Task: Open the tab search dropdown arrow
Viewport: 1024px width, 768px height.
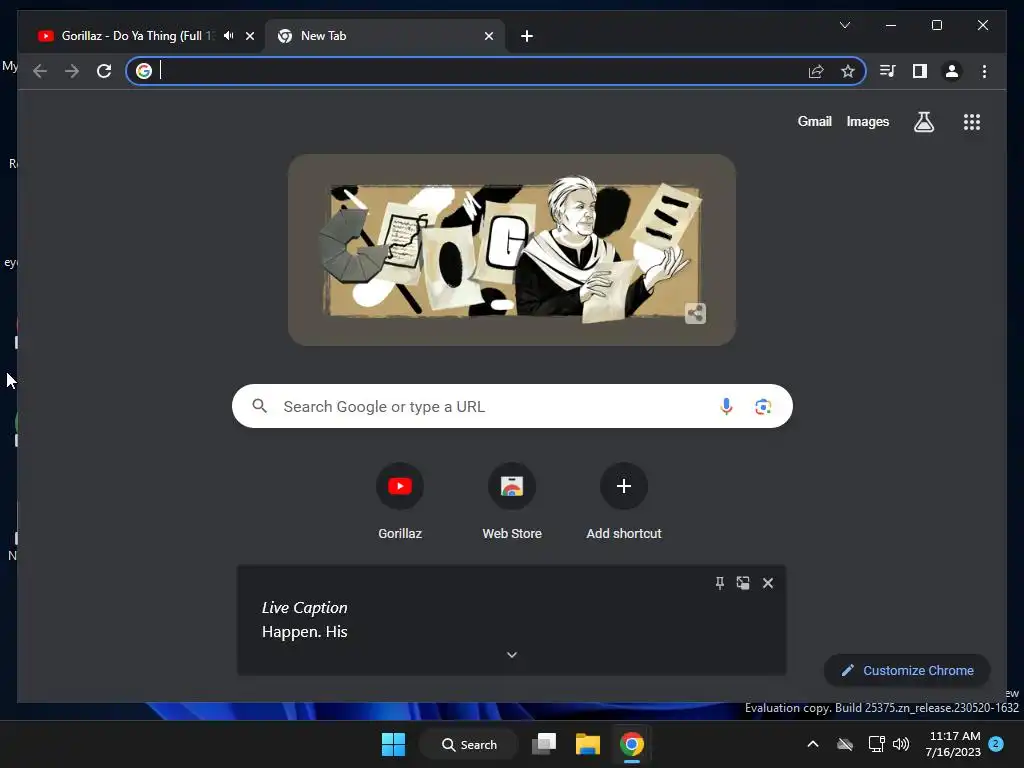Action: (844, 25)
